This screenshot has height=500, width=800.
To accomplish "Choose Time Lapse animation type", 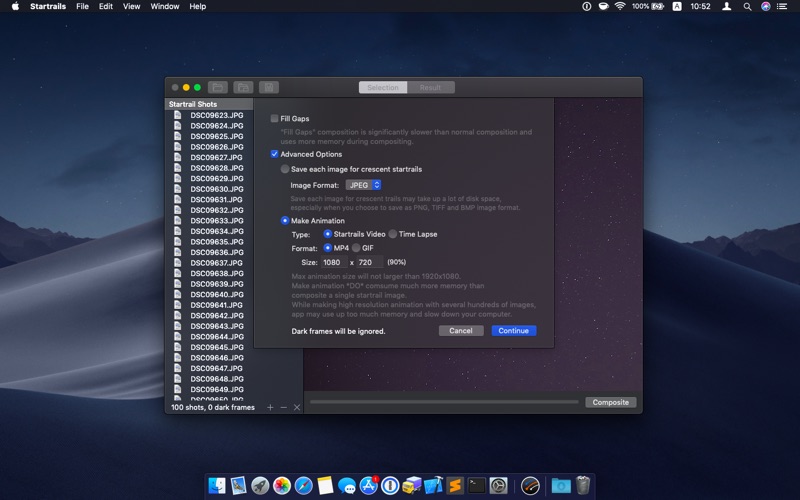I will click(393, 234).
